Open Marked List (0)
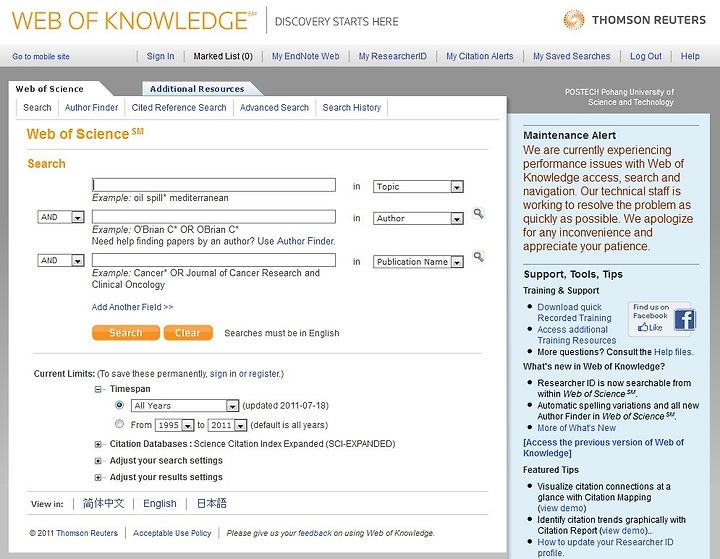The width and height of the screenshot is (720, 559). point(223,56)
